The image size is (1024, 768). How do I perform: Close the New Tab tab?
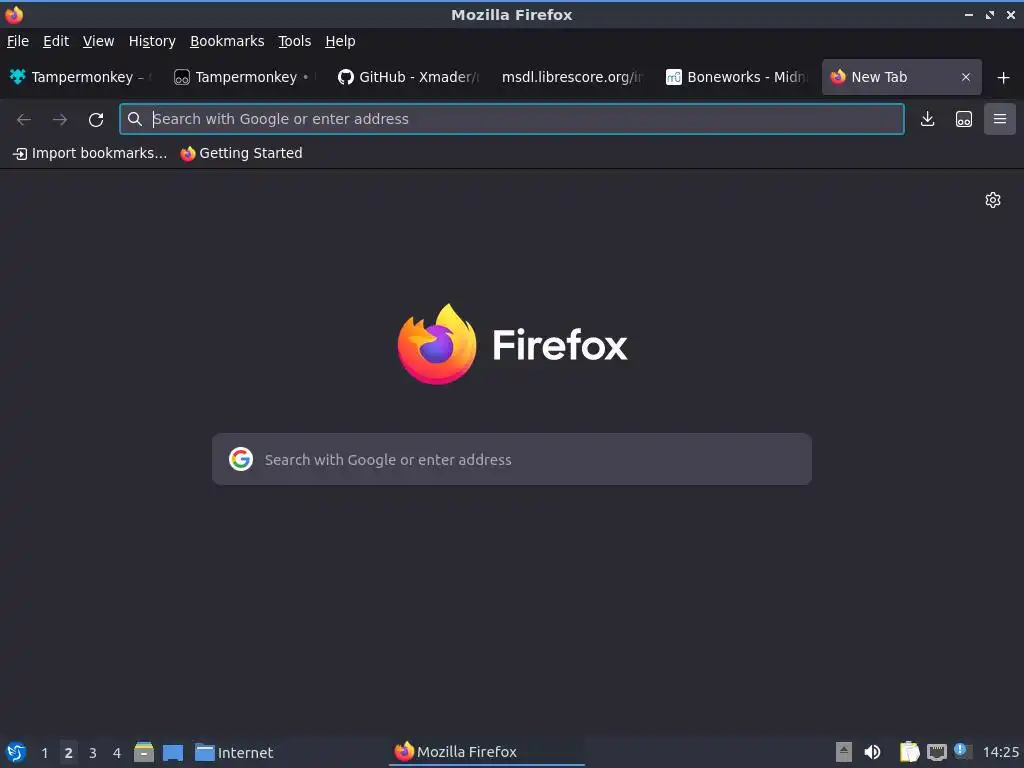pos(966,77)
